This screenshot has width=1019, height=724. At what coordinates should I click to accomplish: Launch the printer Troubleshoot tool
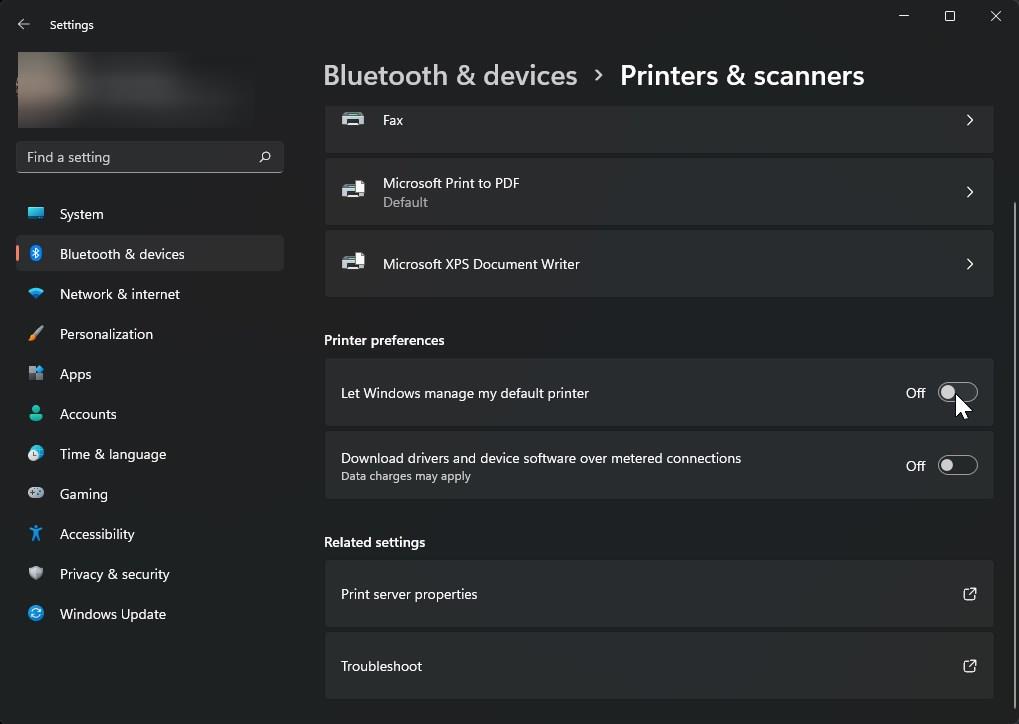coord(659,666)
